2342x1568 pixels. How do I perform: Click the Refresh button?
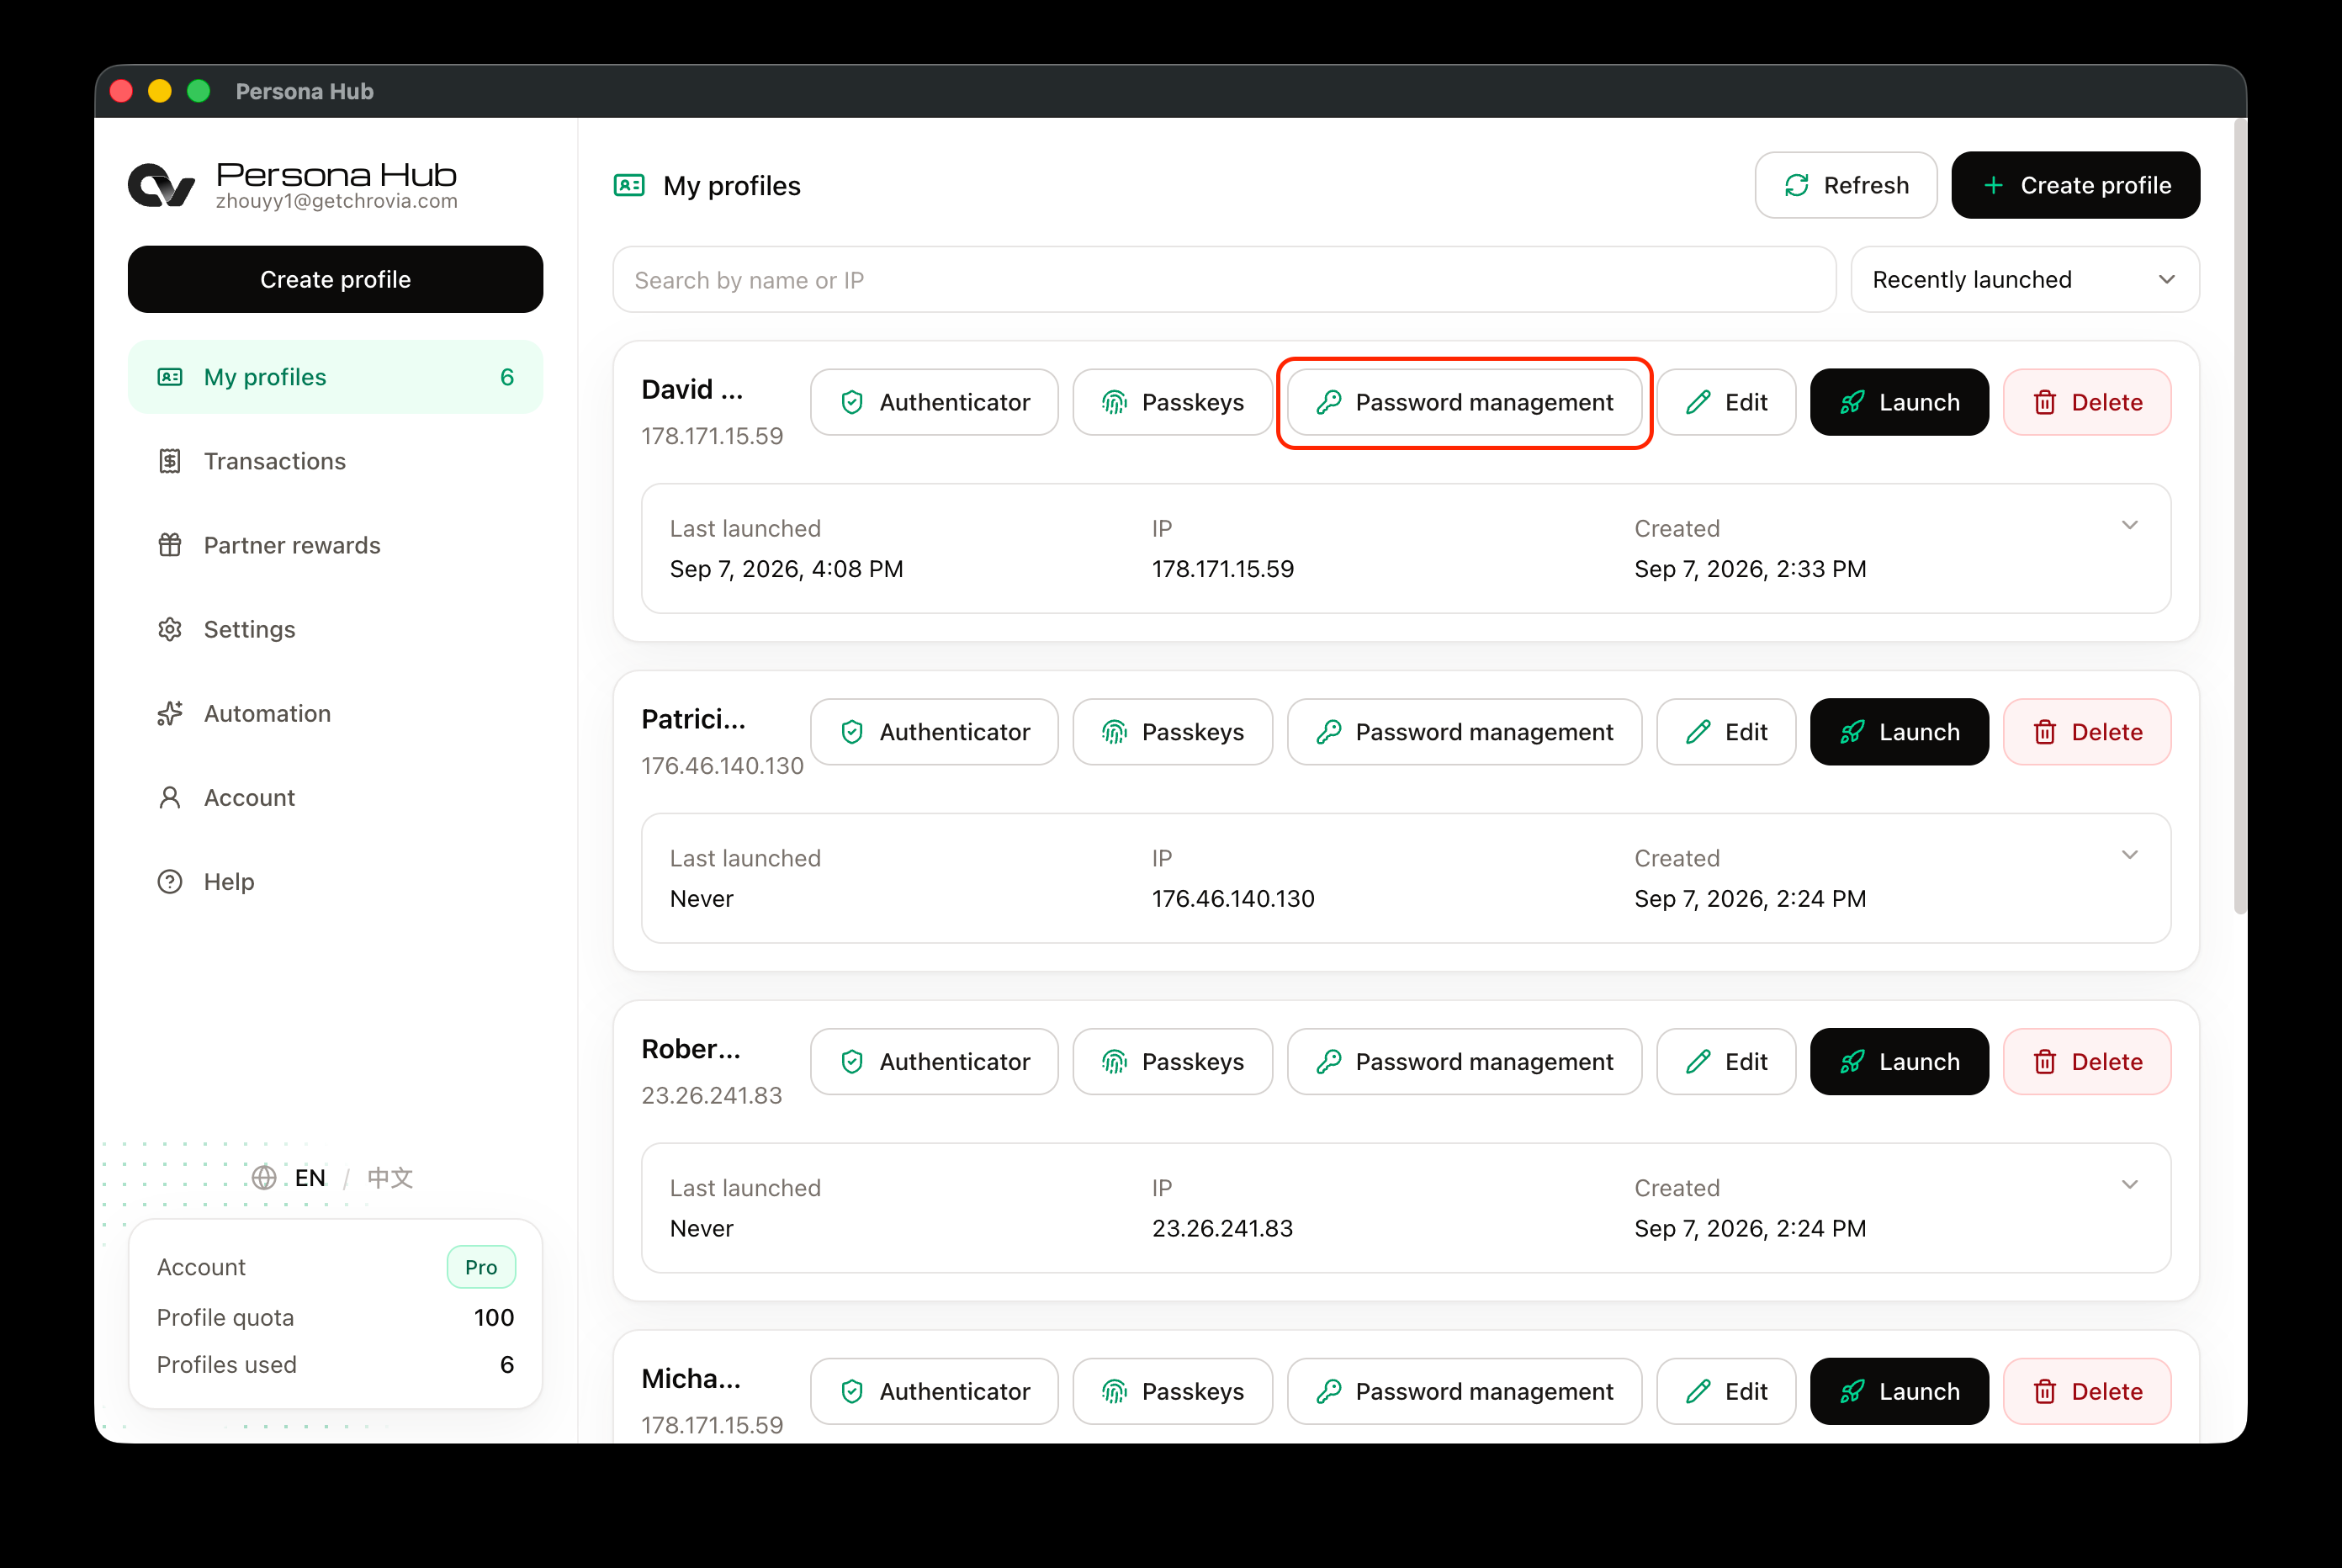click(1846, 185)
